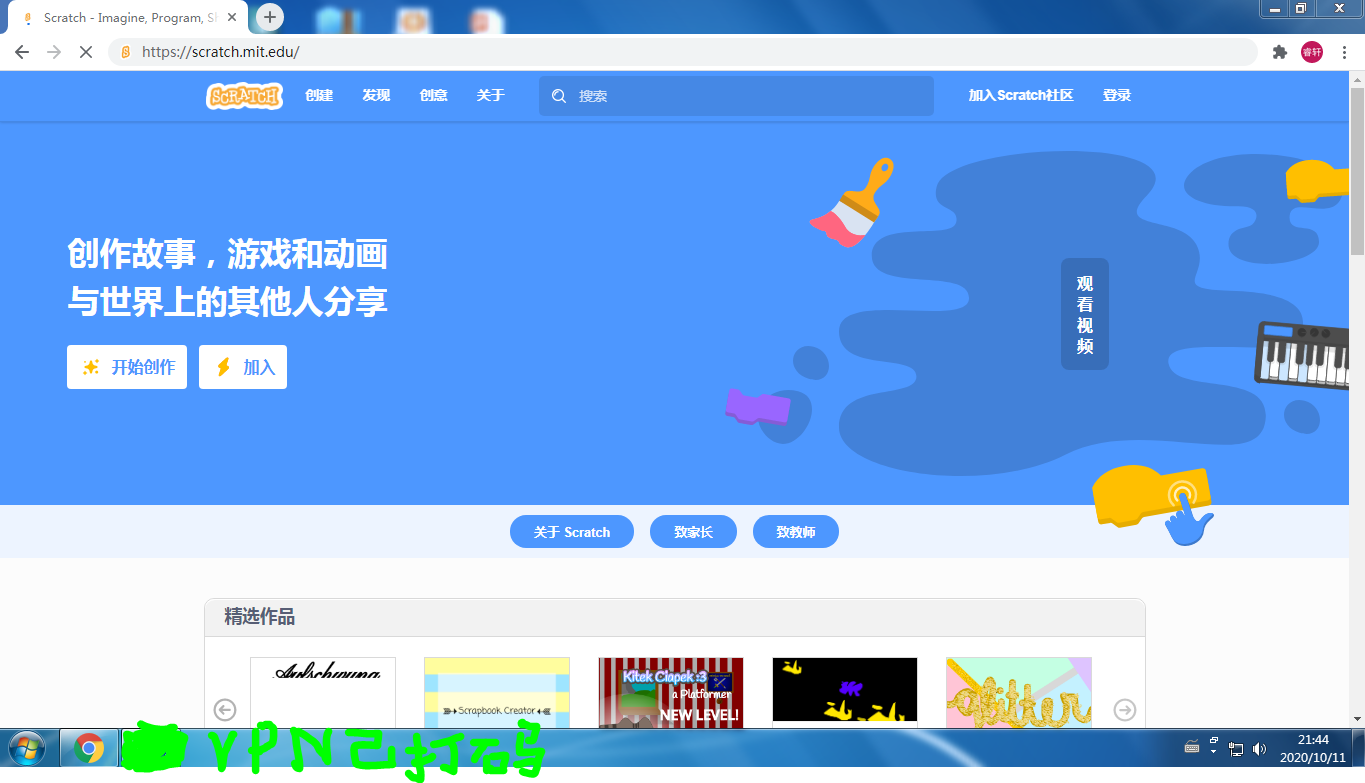Click the taskbar clock showing 21:44
The image size is (1365, 783).
(x=1313, y=748)
